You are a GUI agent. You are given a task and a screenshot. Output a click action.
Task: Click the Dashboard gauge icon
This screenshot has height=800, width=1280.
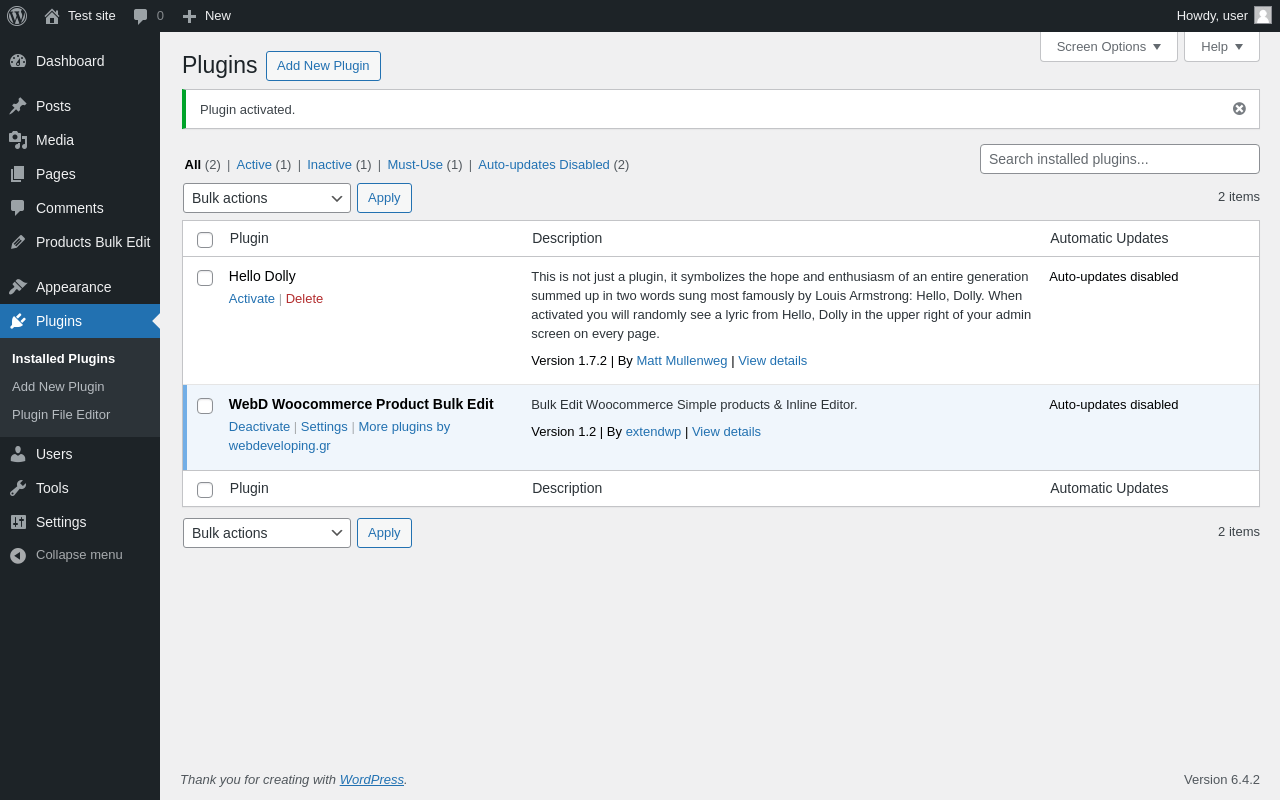[18, 61]
